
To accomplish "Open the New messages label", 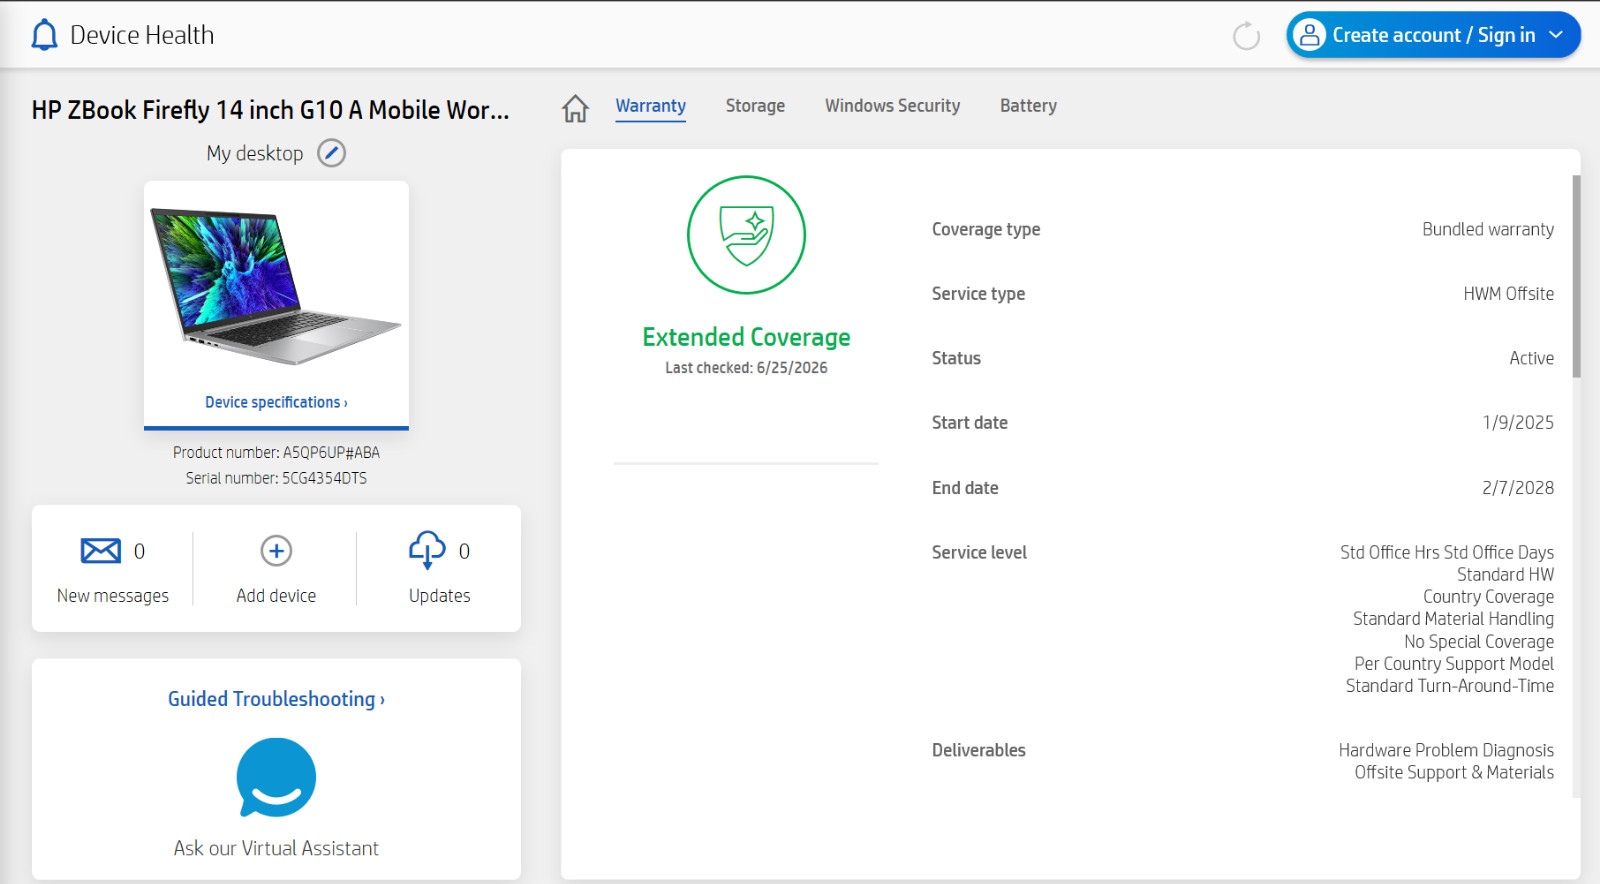I will (x=113, y=596).
